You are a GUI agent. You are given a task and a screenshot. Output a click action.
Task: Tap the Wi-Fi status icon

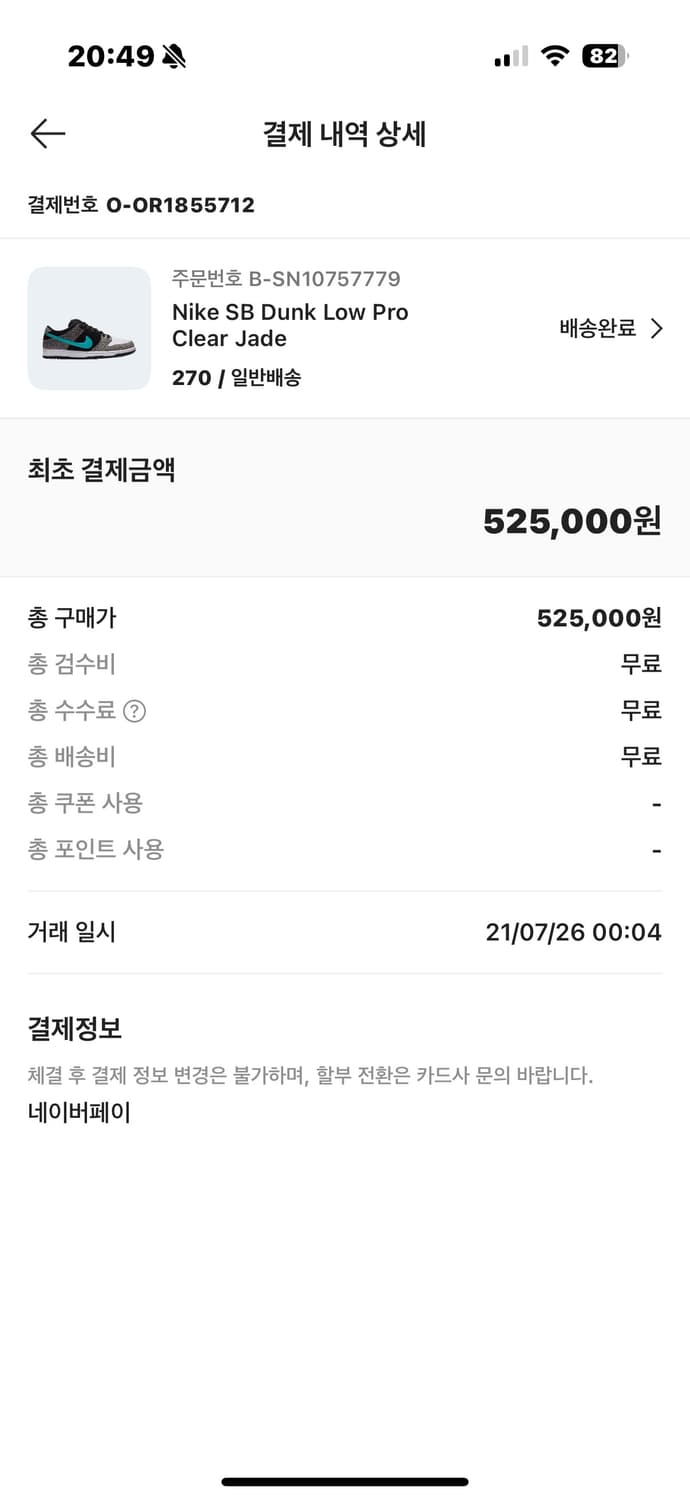(554, 56)
